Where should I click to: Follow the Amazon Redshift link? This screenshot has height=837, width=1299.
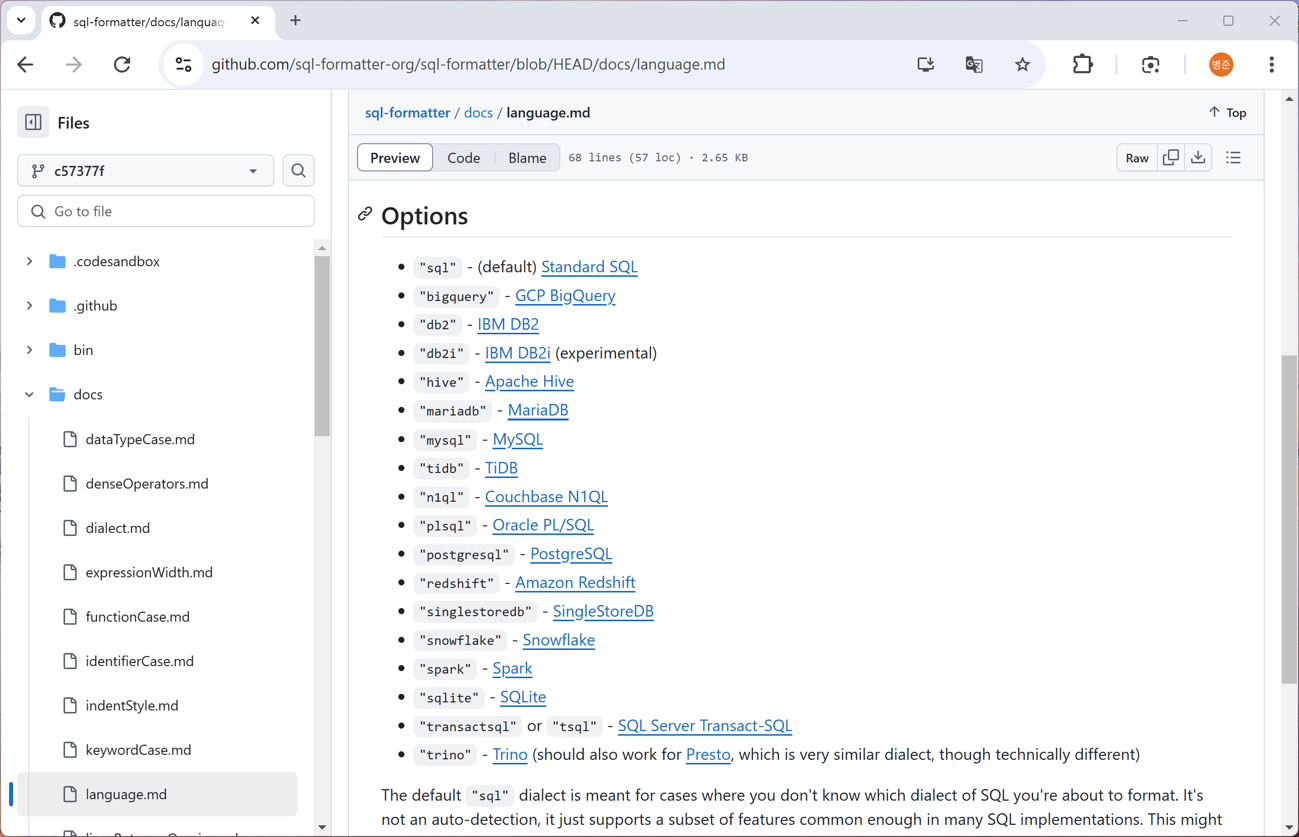[575, 583]
